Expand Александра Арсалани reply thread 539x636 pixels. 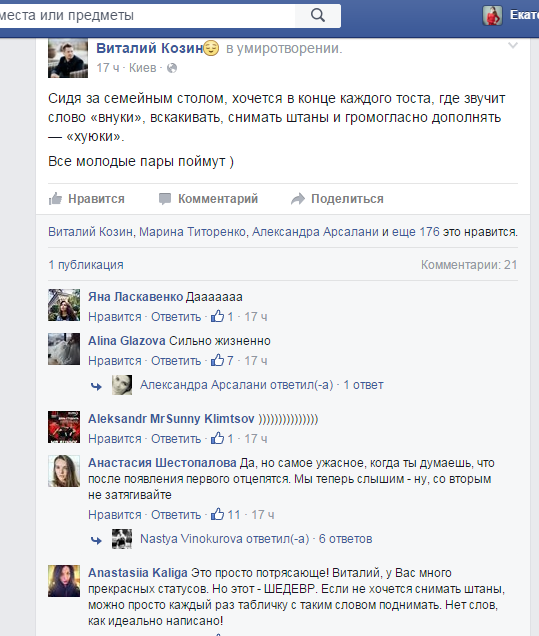(262, 385)
